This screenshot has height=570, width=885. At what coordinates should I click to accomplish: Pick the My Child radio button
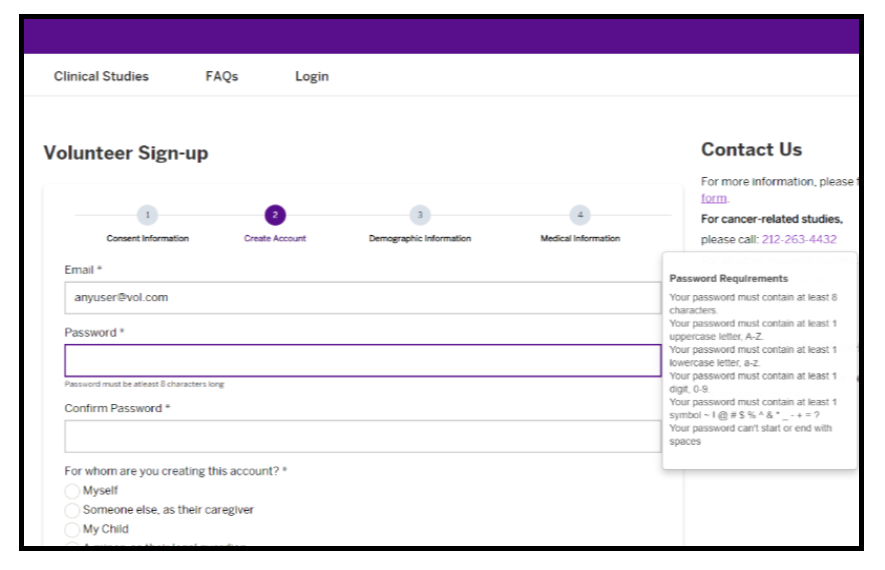coord(72,529)
